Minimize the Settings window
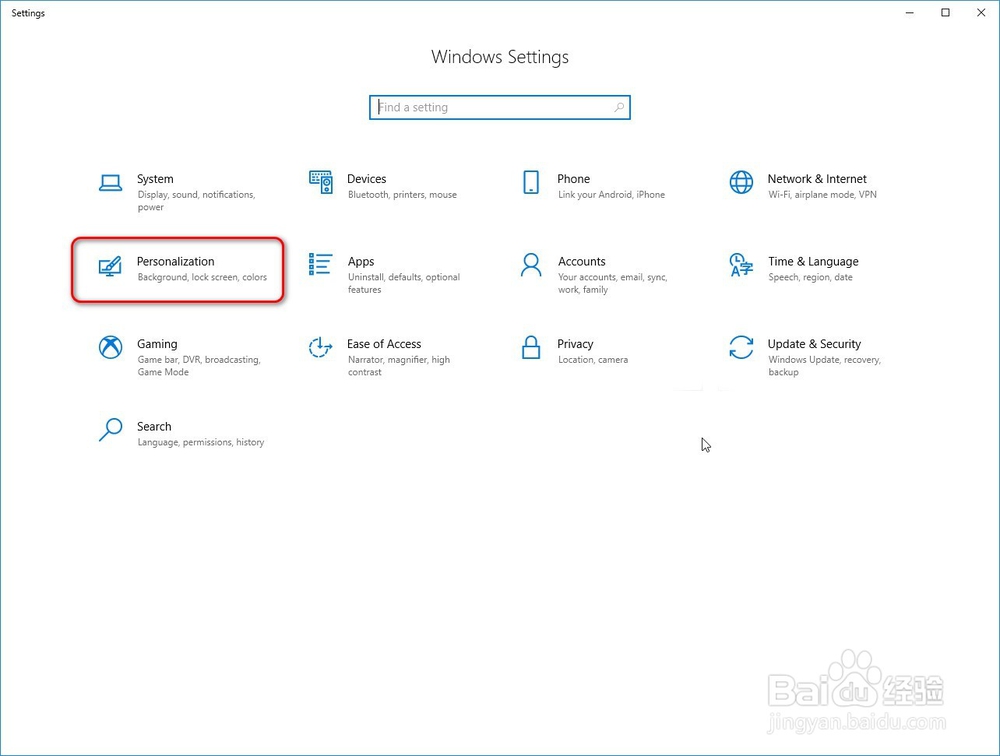This screenshot has height=756, width=1000. point(909,13)
